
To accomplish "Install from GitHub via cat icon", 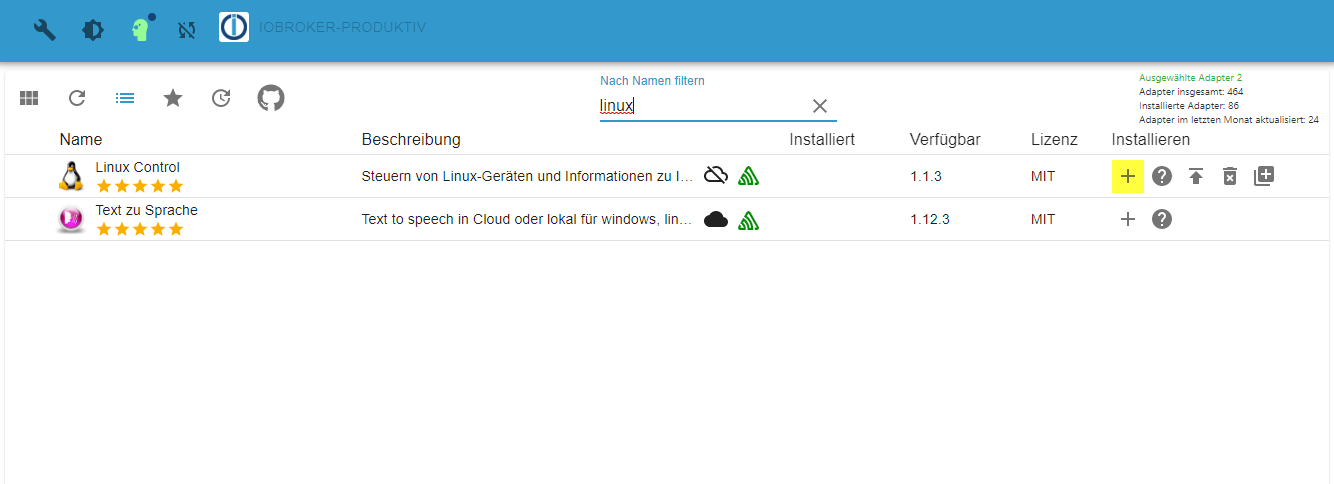I will point(271,98).
